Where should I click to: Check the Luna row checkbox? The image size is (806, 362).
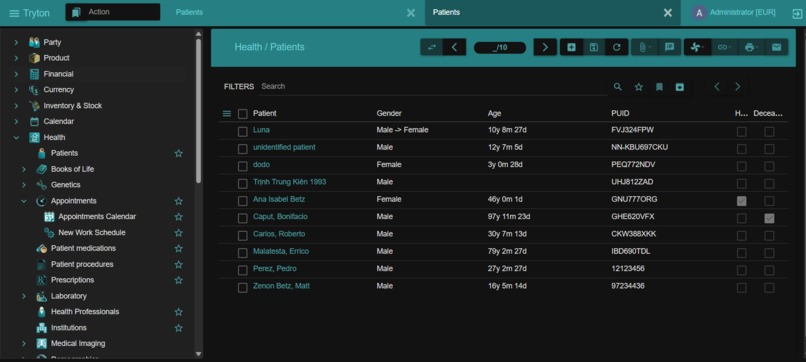(243, 132)
